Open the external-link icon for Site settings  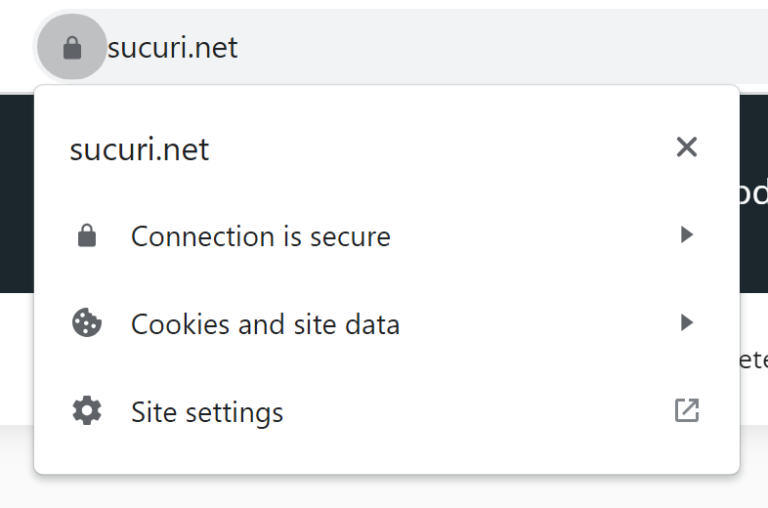click(x=686, y=410)
